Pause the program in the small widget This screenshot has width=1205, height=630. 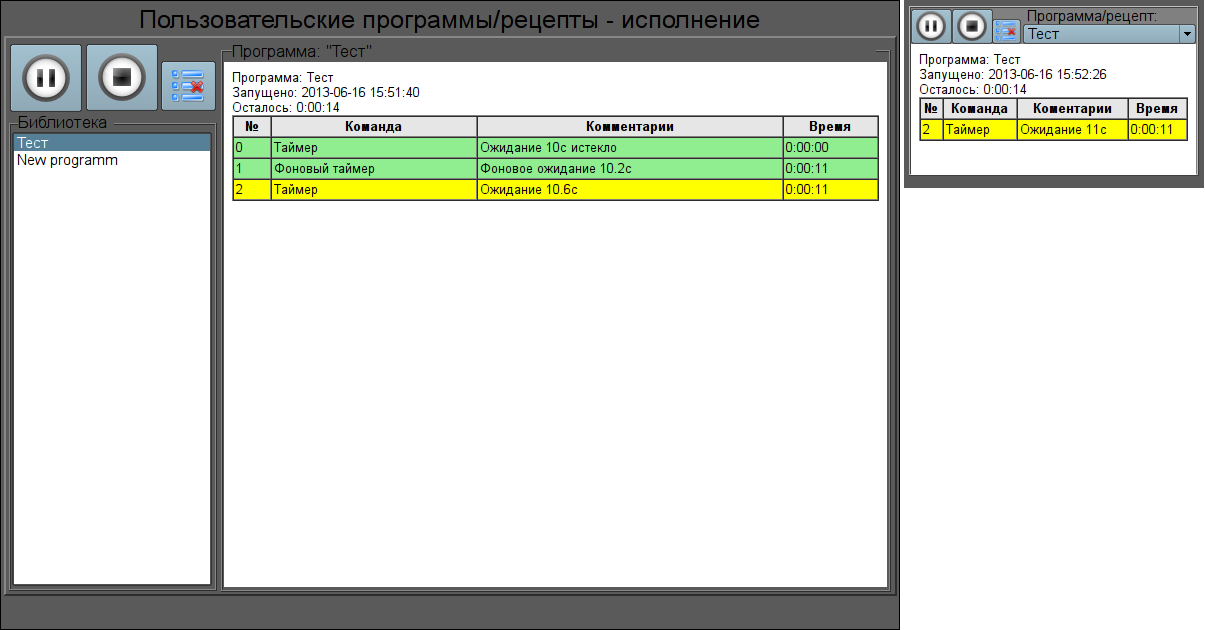931,26
